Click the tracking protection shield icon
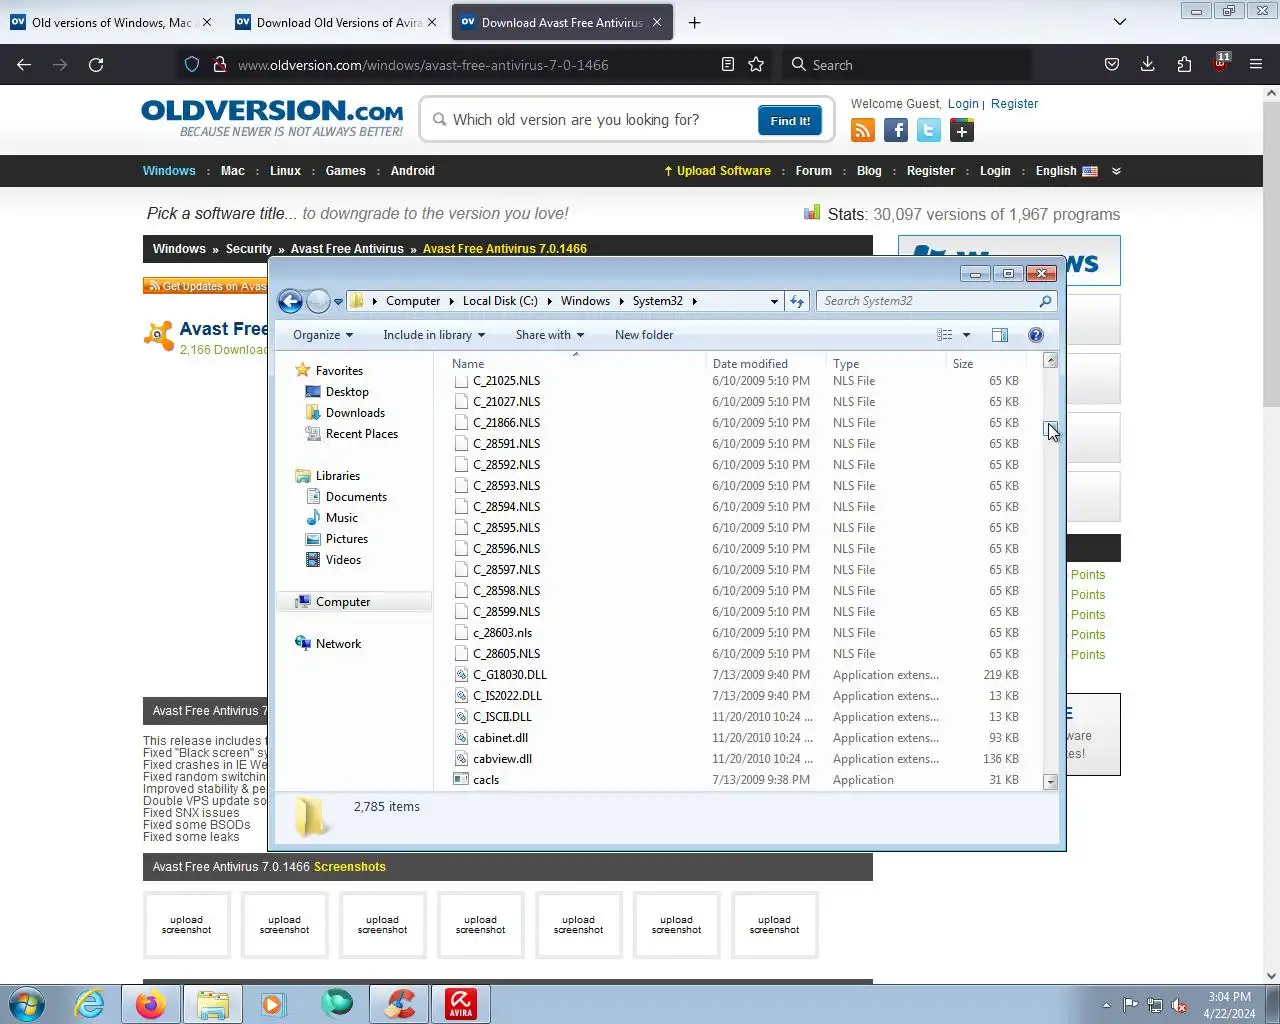1280x1024 pixels. tap(192, 64)
